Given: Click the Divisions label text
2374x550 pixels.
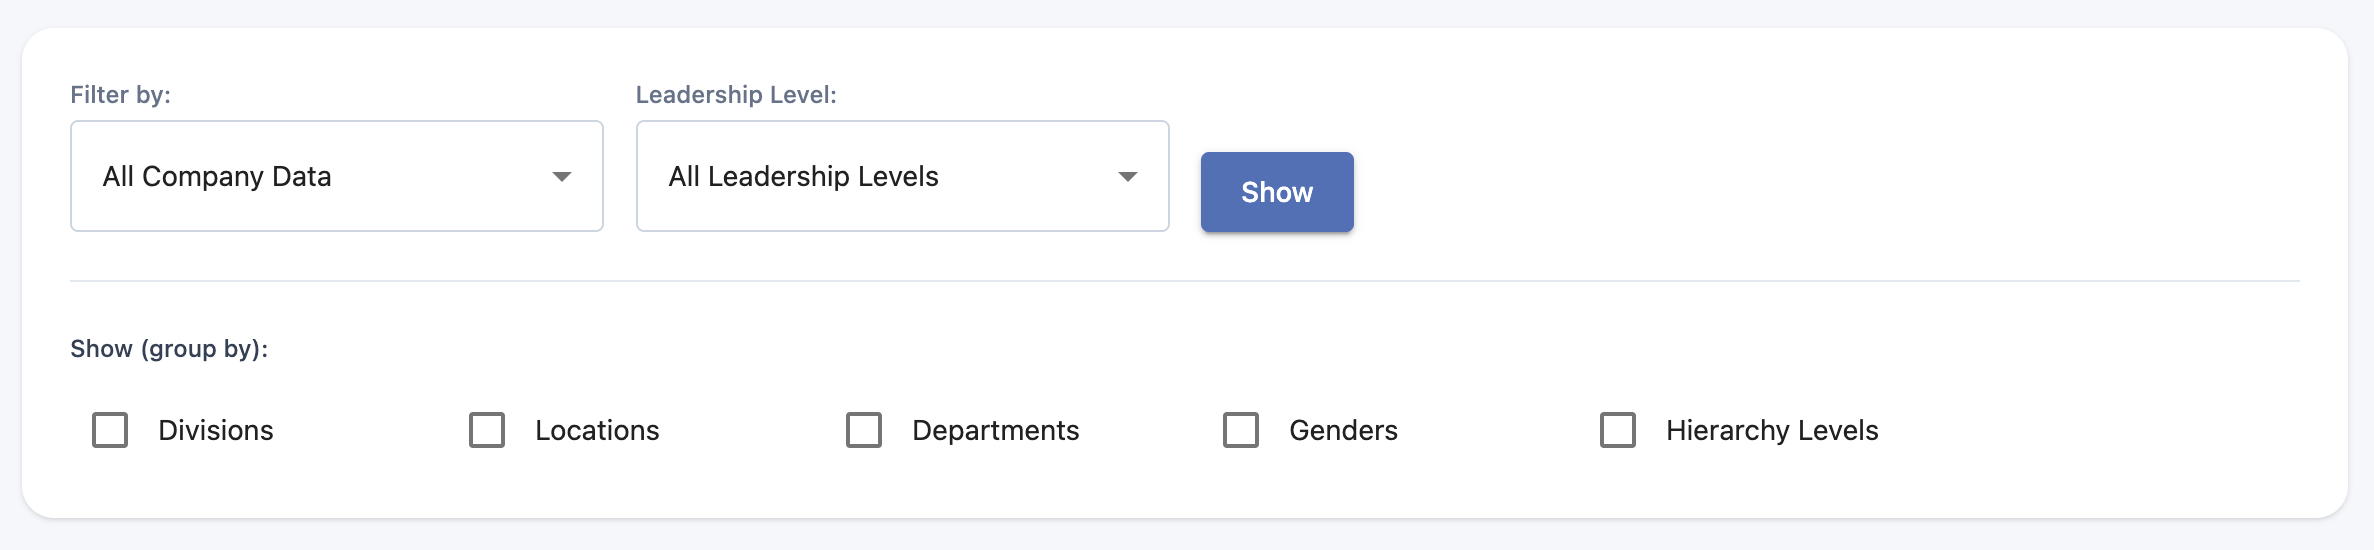Looking at the screenshot, I should tap(216, 430).
